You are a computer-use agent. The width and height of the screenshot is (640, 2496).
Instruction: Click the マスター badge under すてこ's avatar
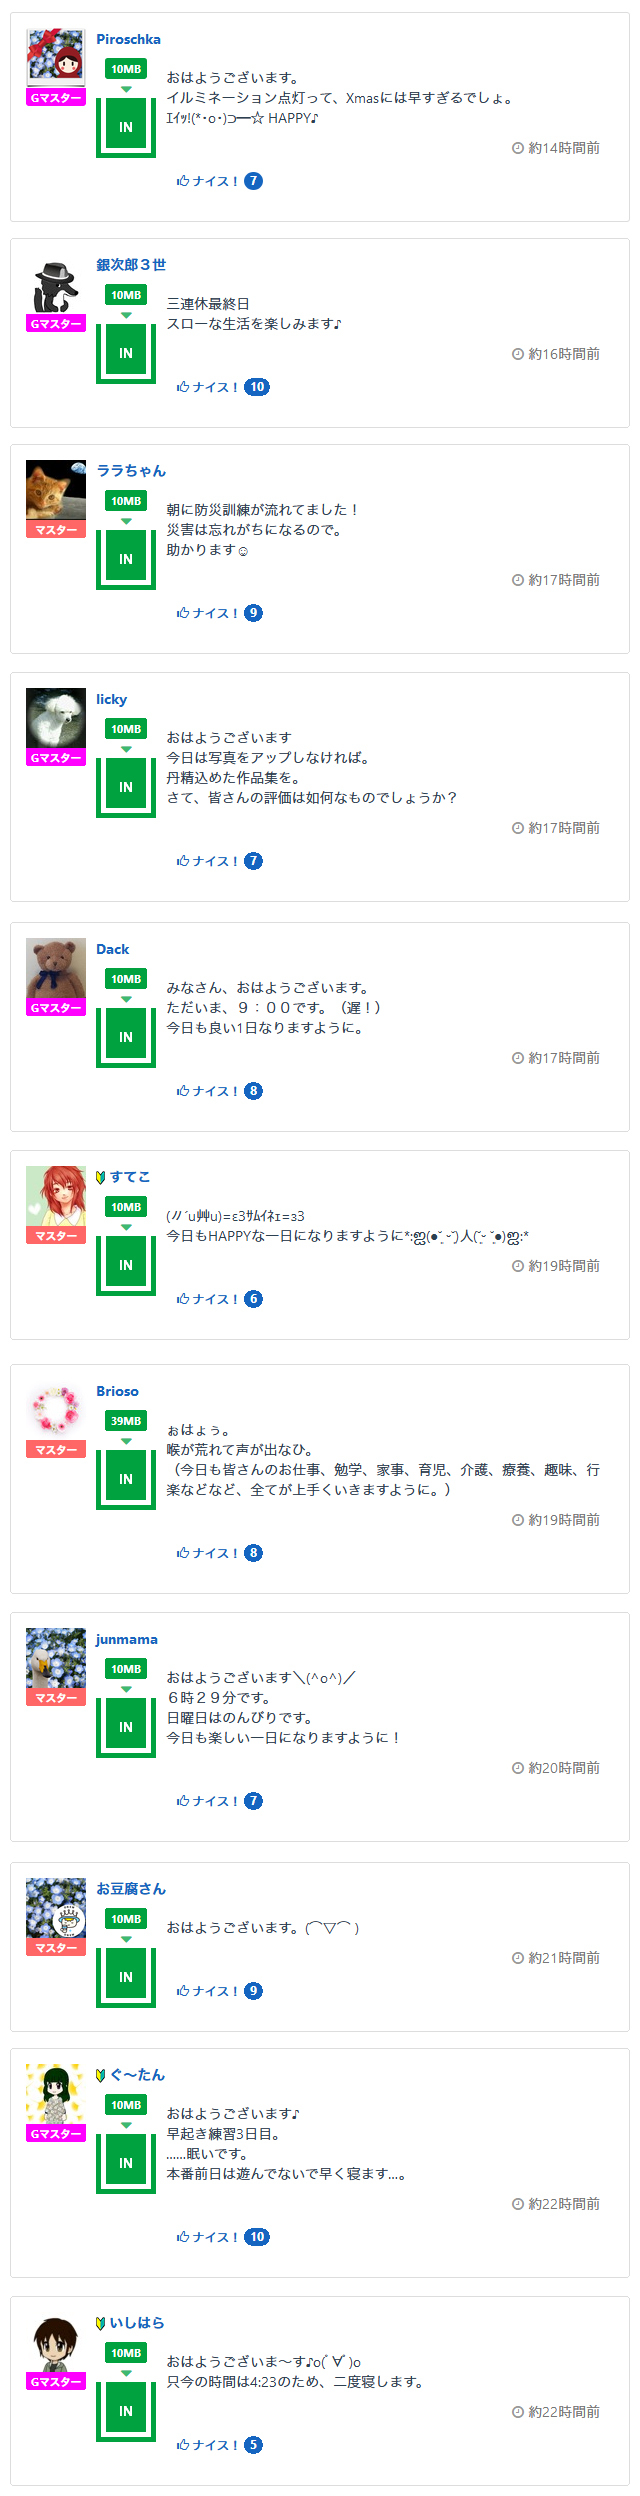click(x=56, y=1236)
